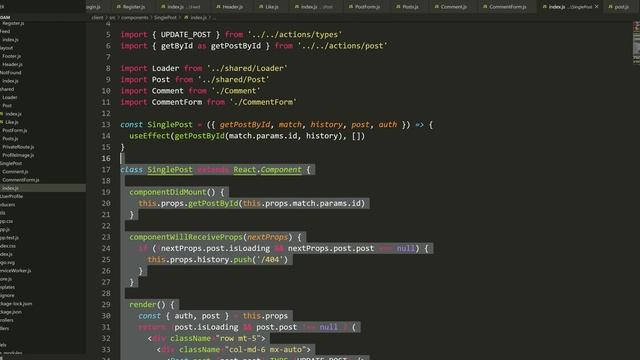Open ProfileImage.js in the file explorer

[18, 155]
